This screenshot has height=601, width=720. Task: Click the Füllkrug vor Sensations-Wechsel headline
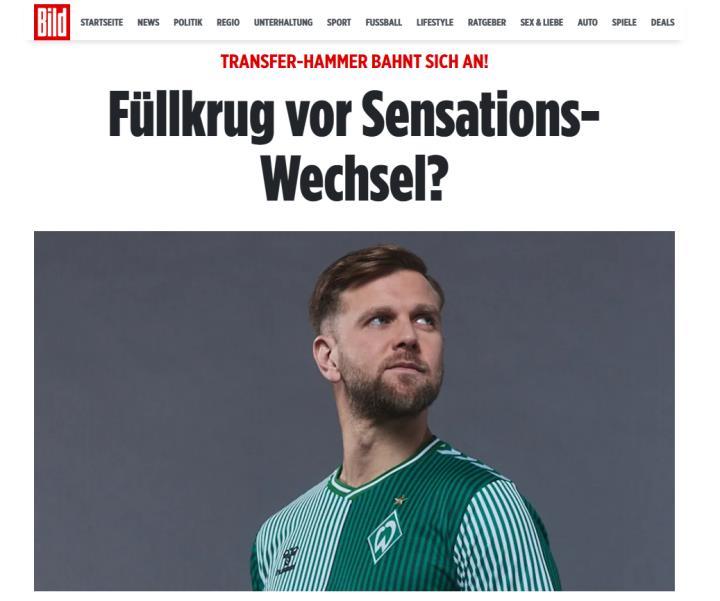[x=354, y=146]
